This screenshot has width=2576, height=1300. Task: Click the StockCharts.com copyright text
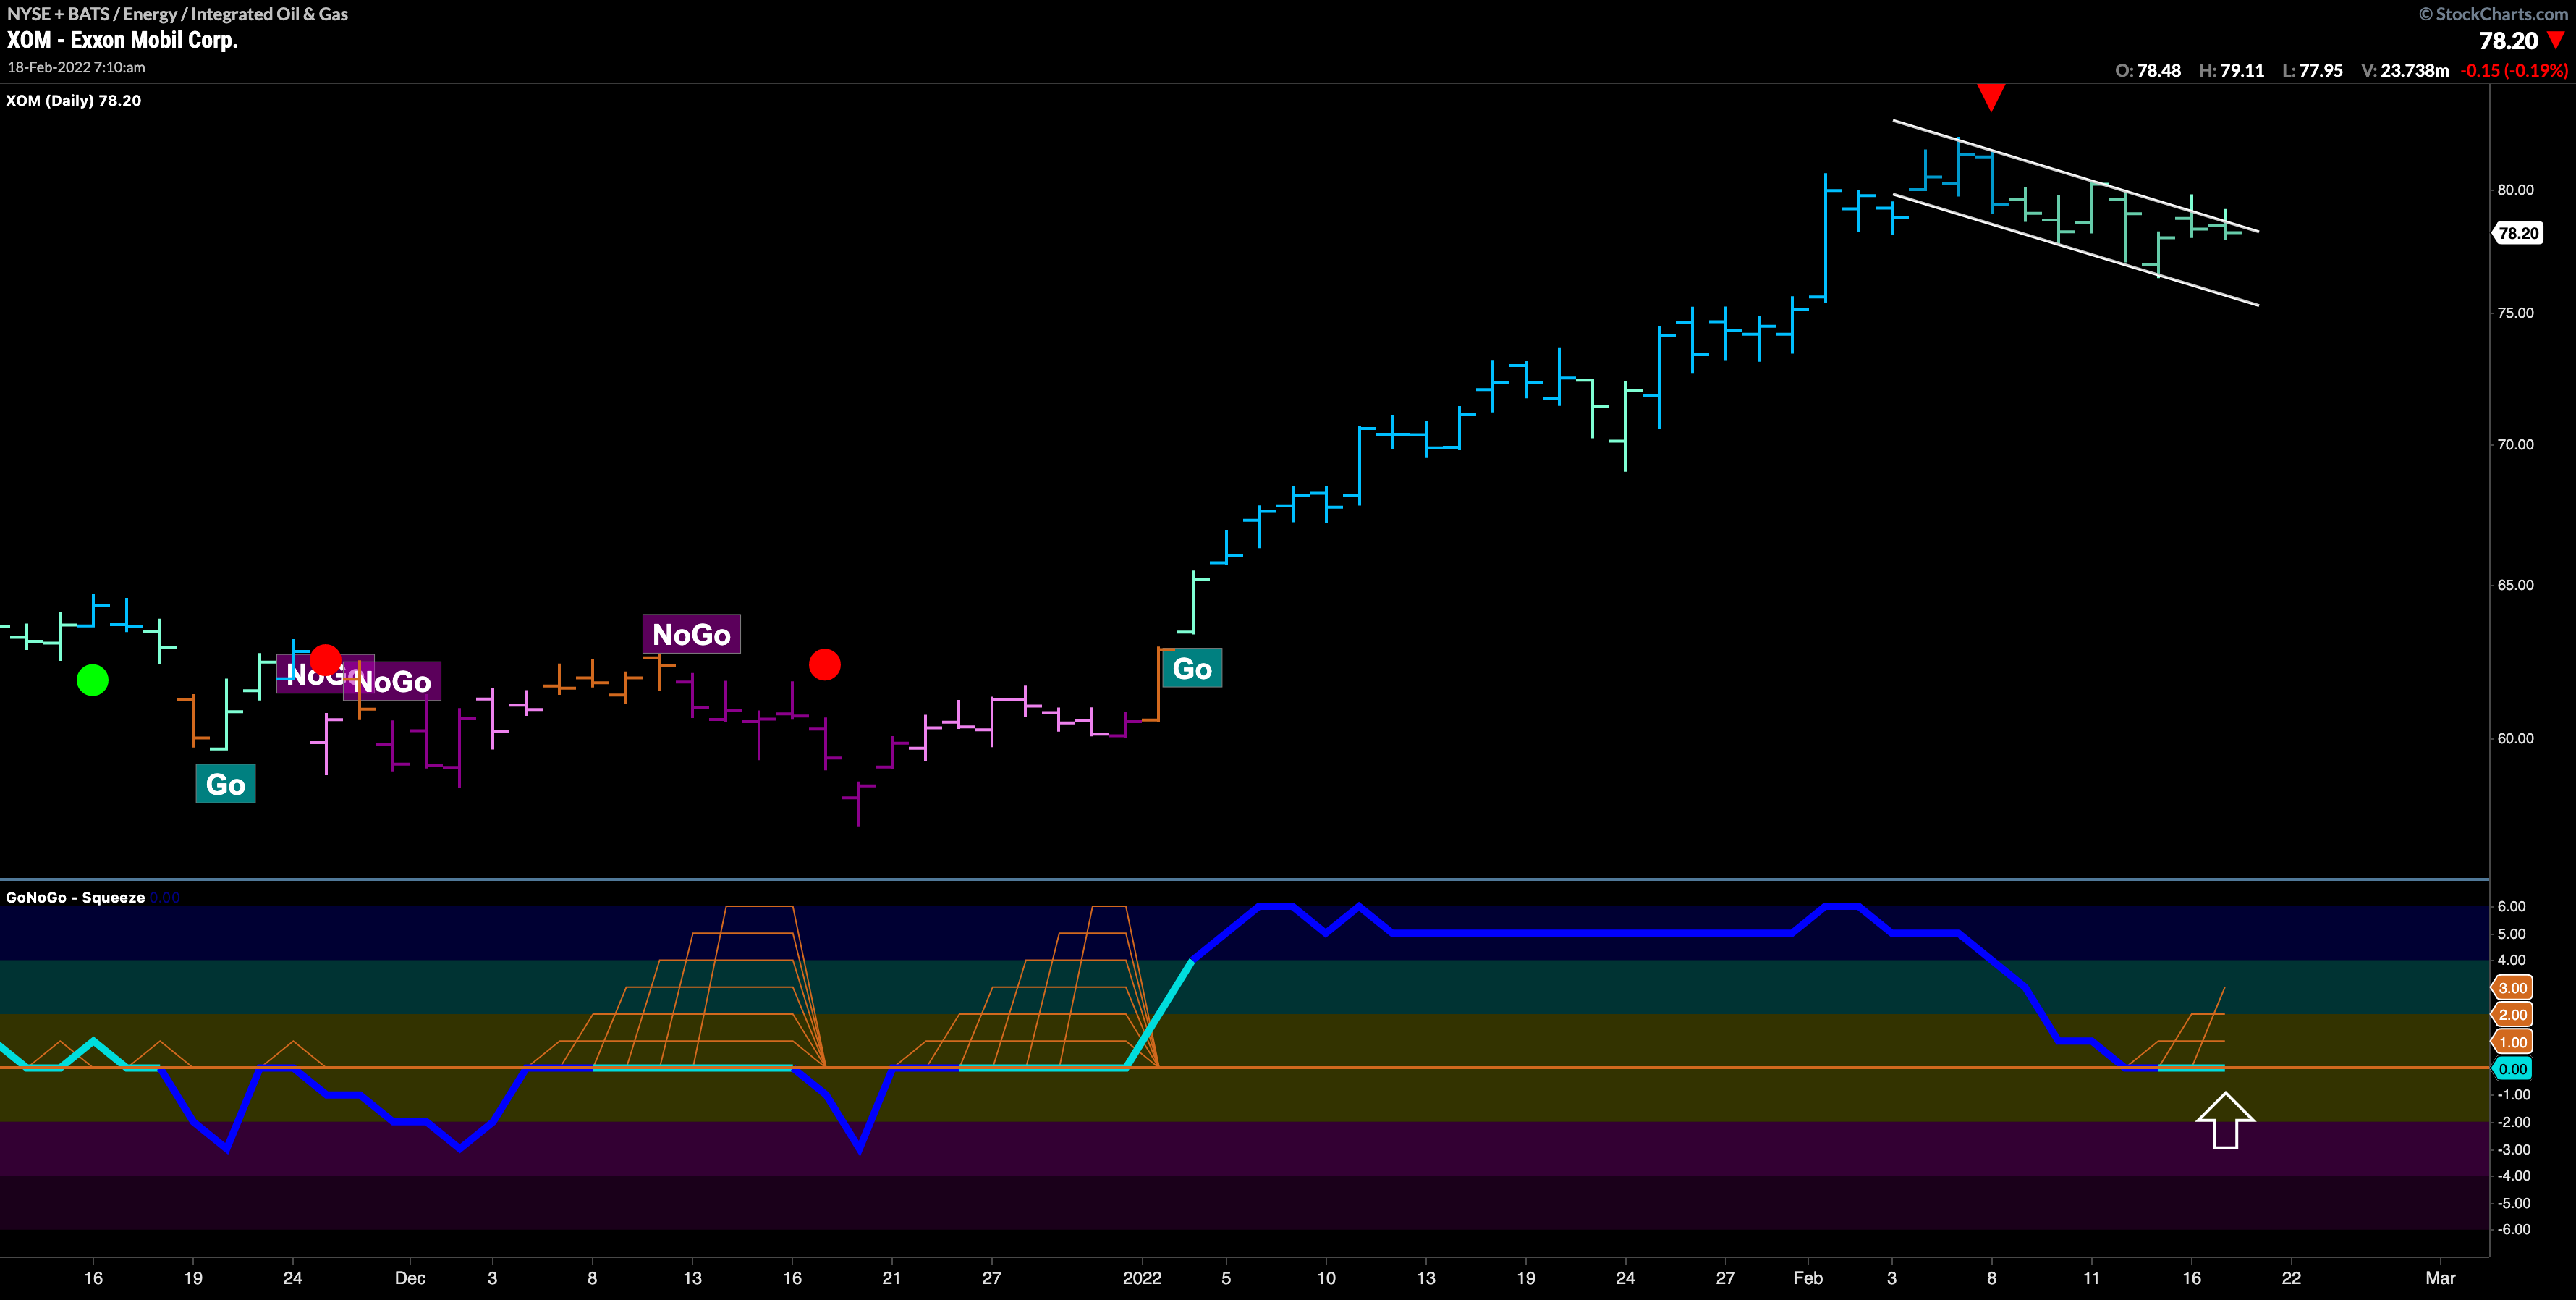tap(2492, 13)
